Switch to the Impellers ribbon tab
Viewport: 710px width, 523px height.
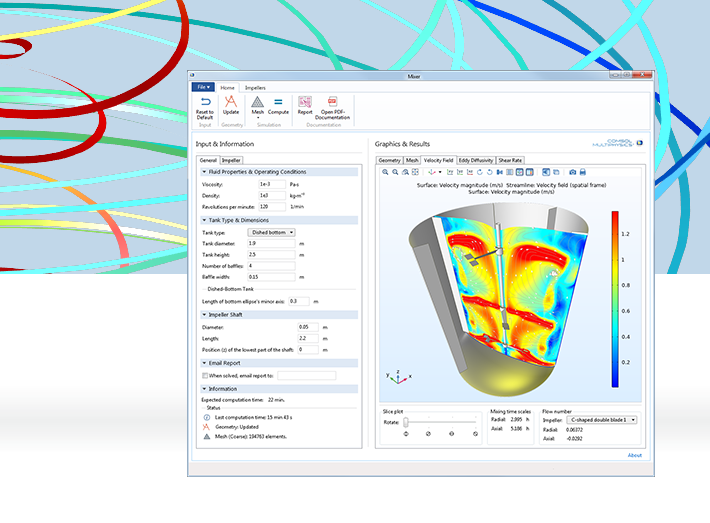point(255,87)
